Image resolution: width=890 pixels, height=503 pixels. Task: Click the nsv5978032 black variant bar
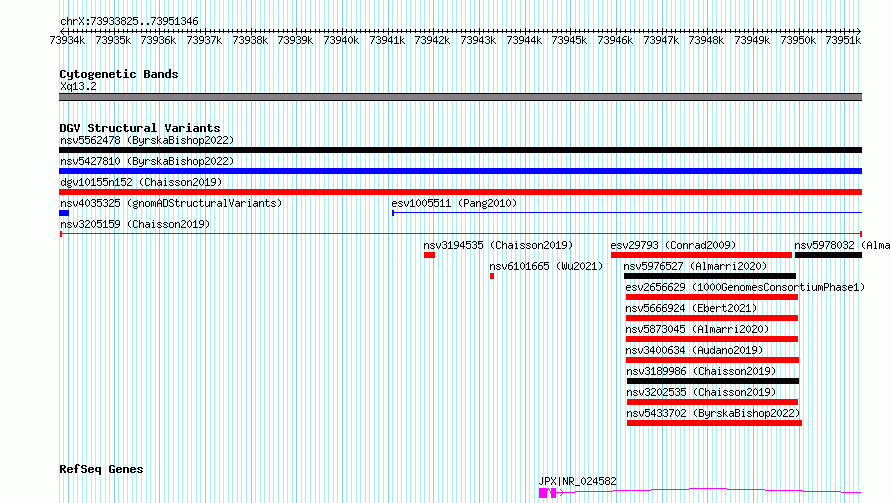[828, 255]
